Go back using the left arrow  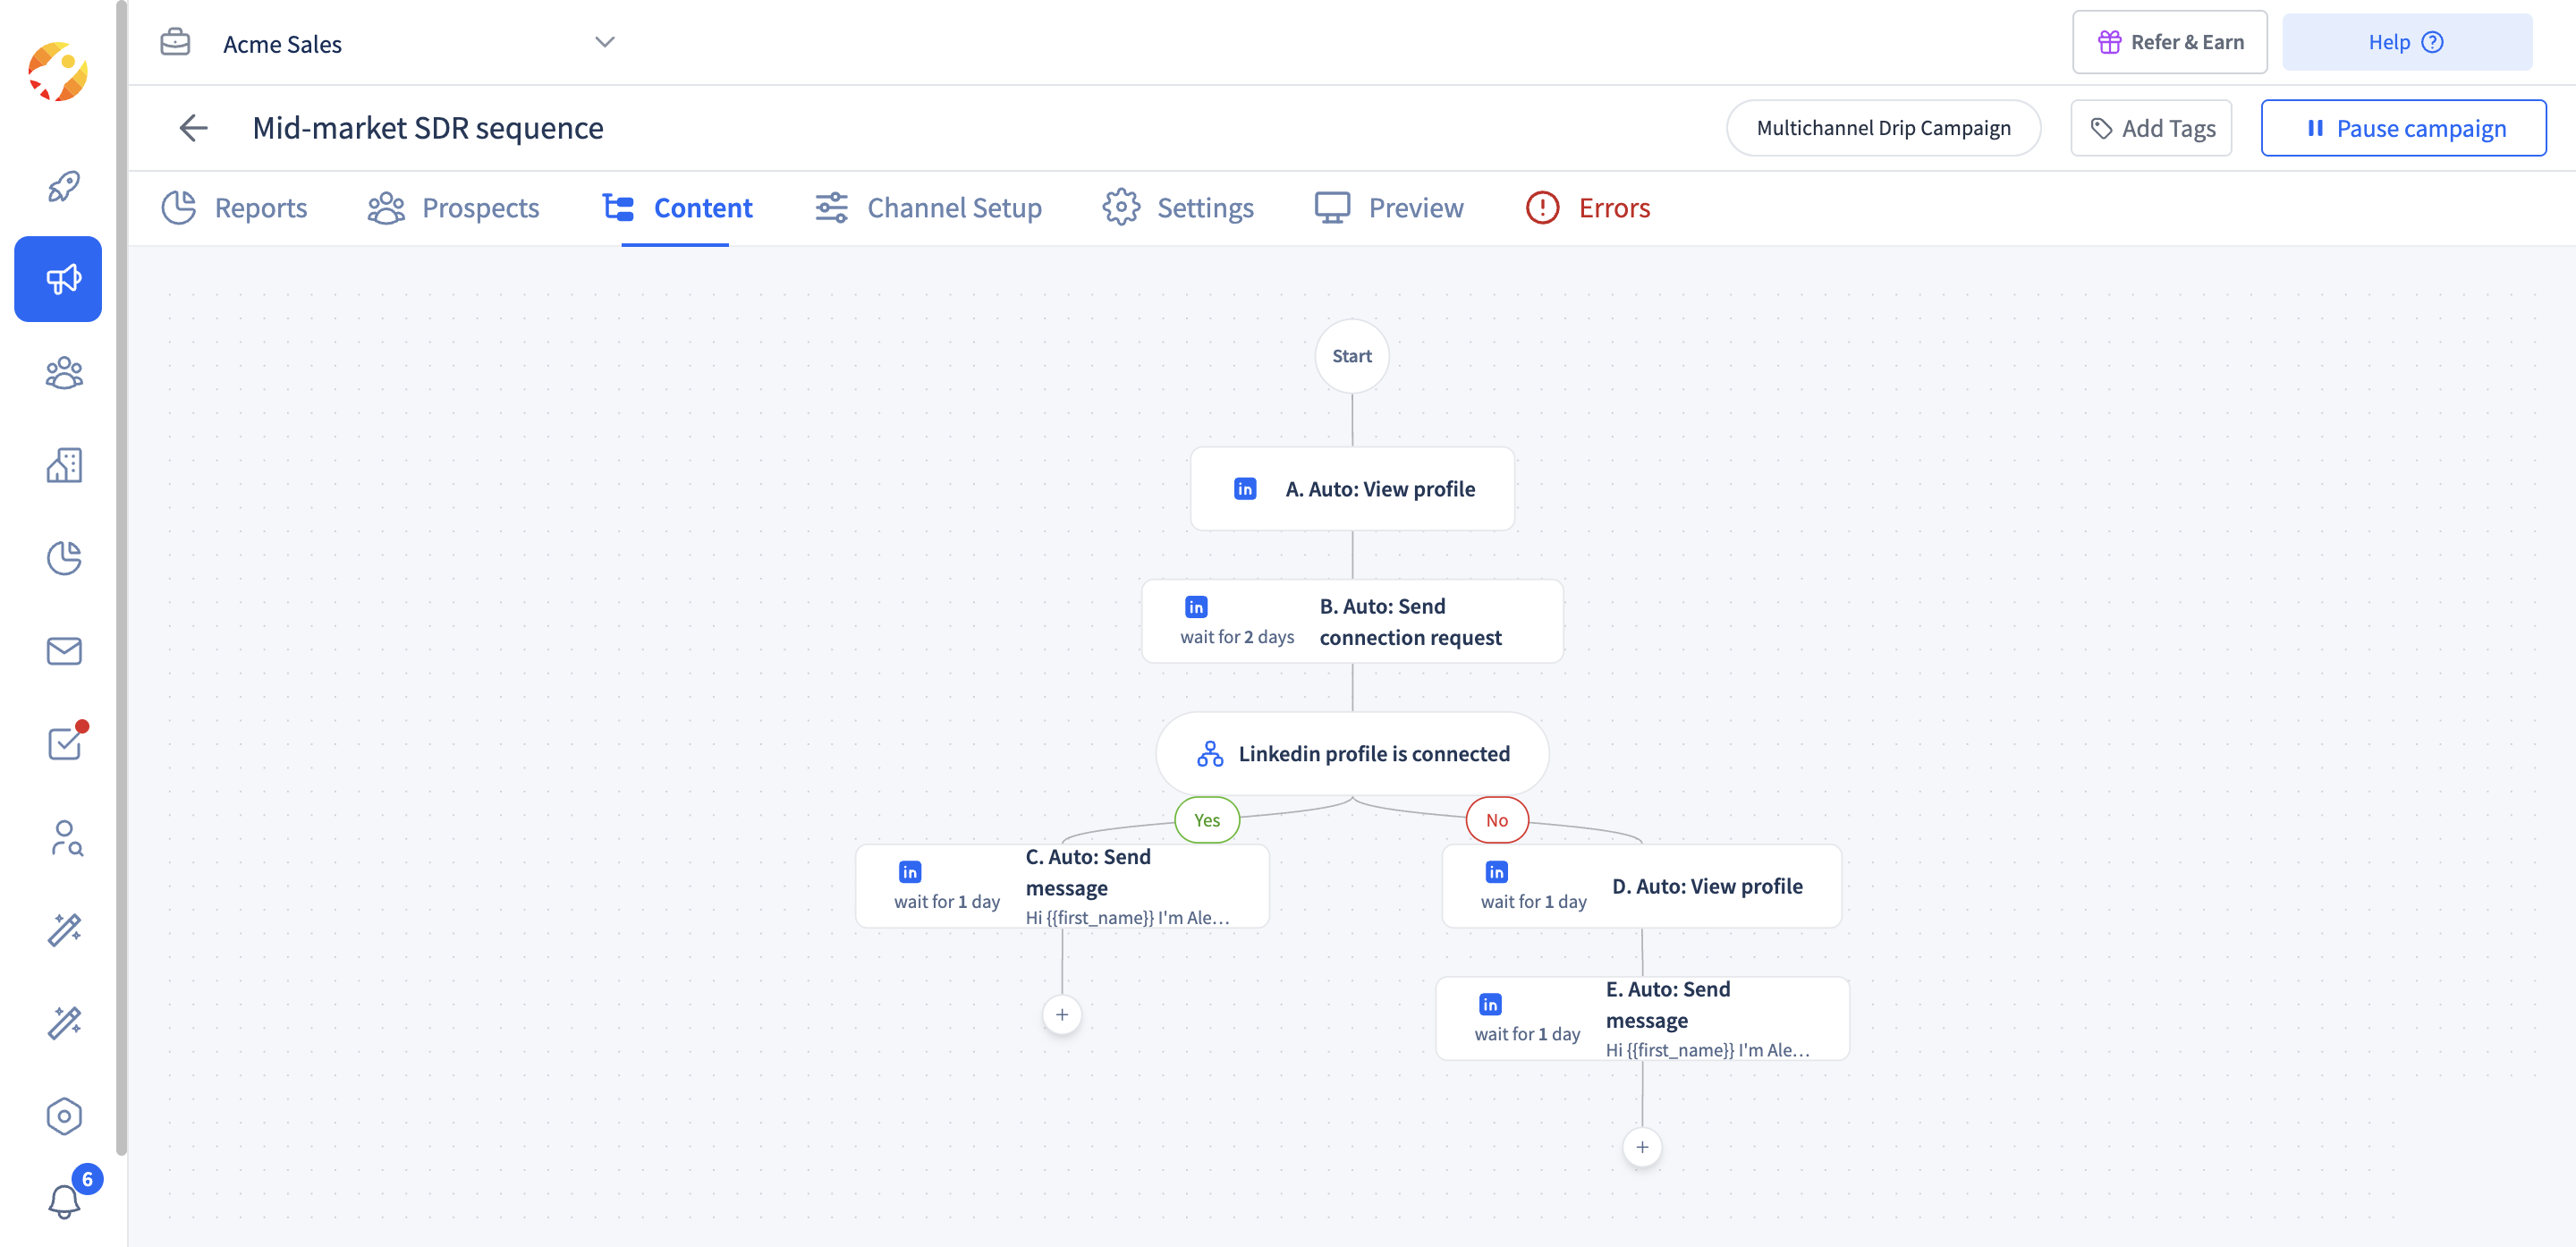coord(193,128)
